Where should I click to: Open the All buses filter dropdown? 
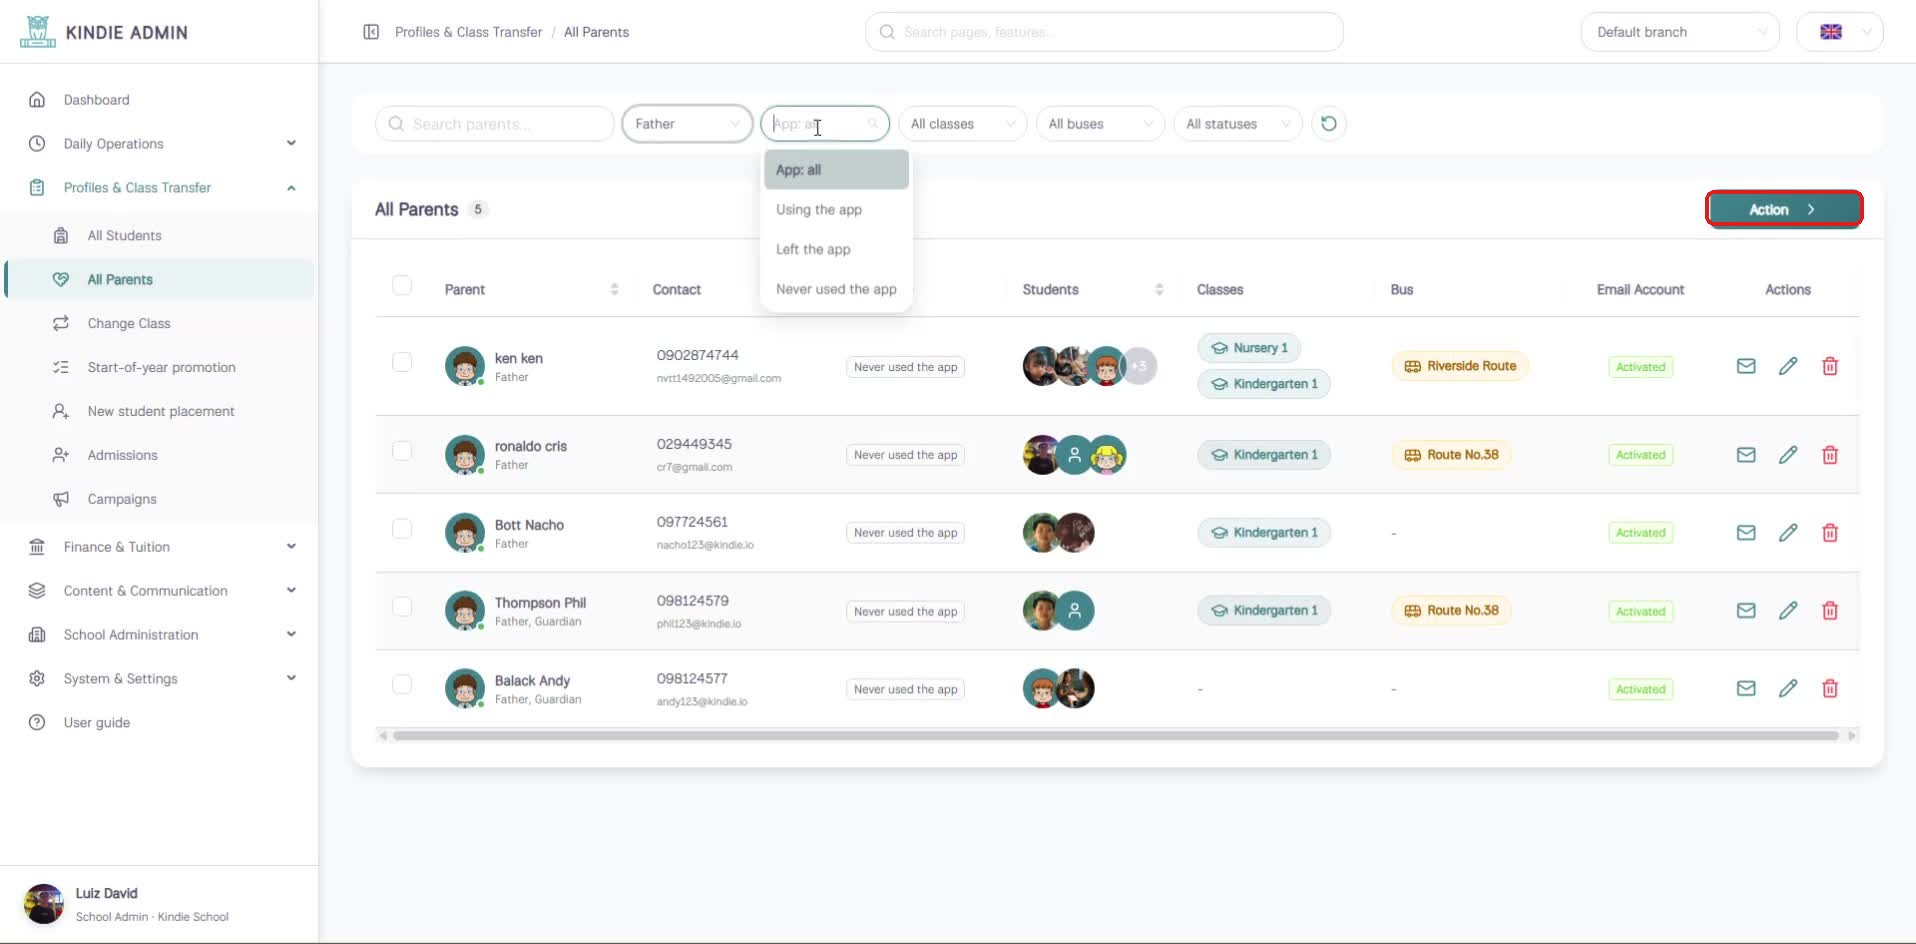pyautogui.click(x=1100, y=124)
